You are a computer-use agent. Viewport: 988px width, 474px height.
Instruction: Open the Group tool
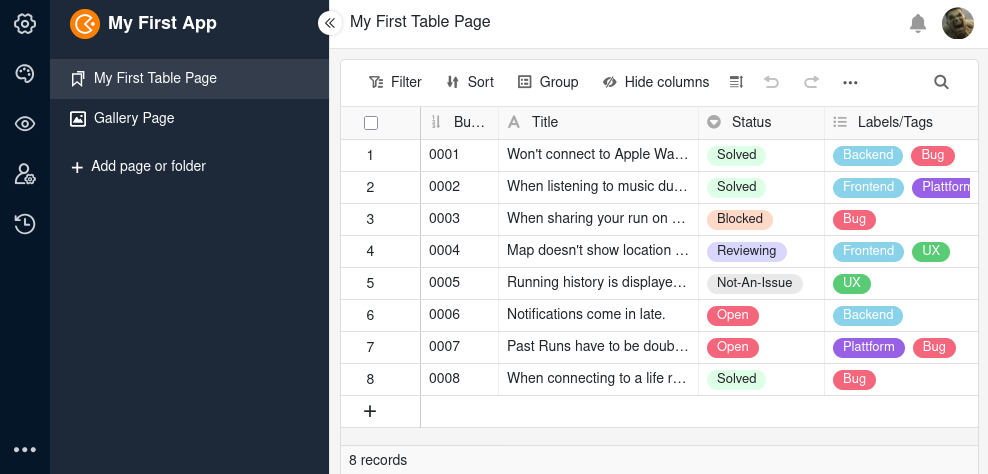pos(548,82)
